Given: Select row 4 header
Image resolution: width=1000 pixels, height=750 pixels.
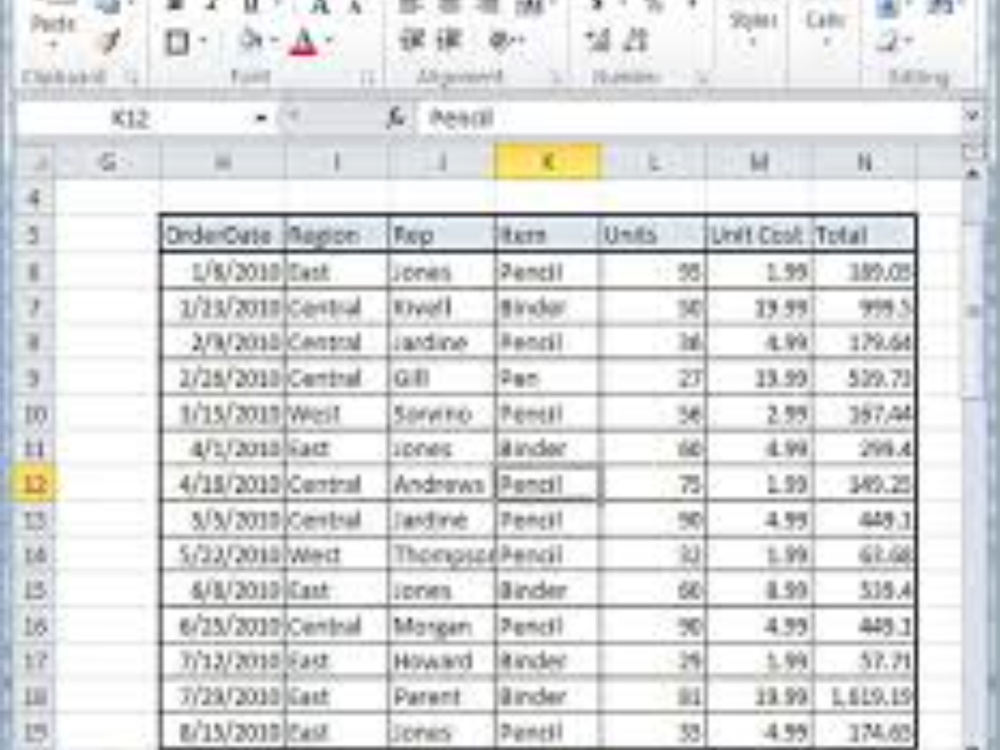Looking at the screenshot, I should pos(35,199).
